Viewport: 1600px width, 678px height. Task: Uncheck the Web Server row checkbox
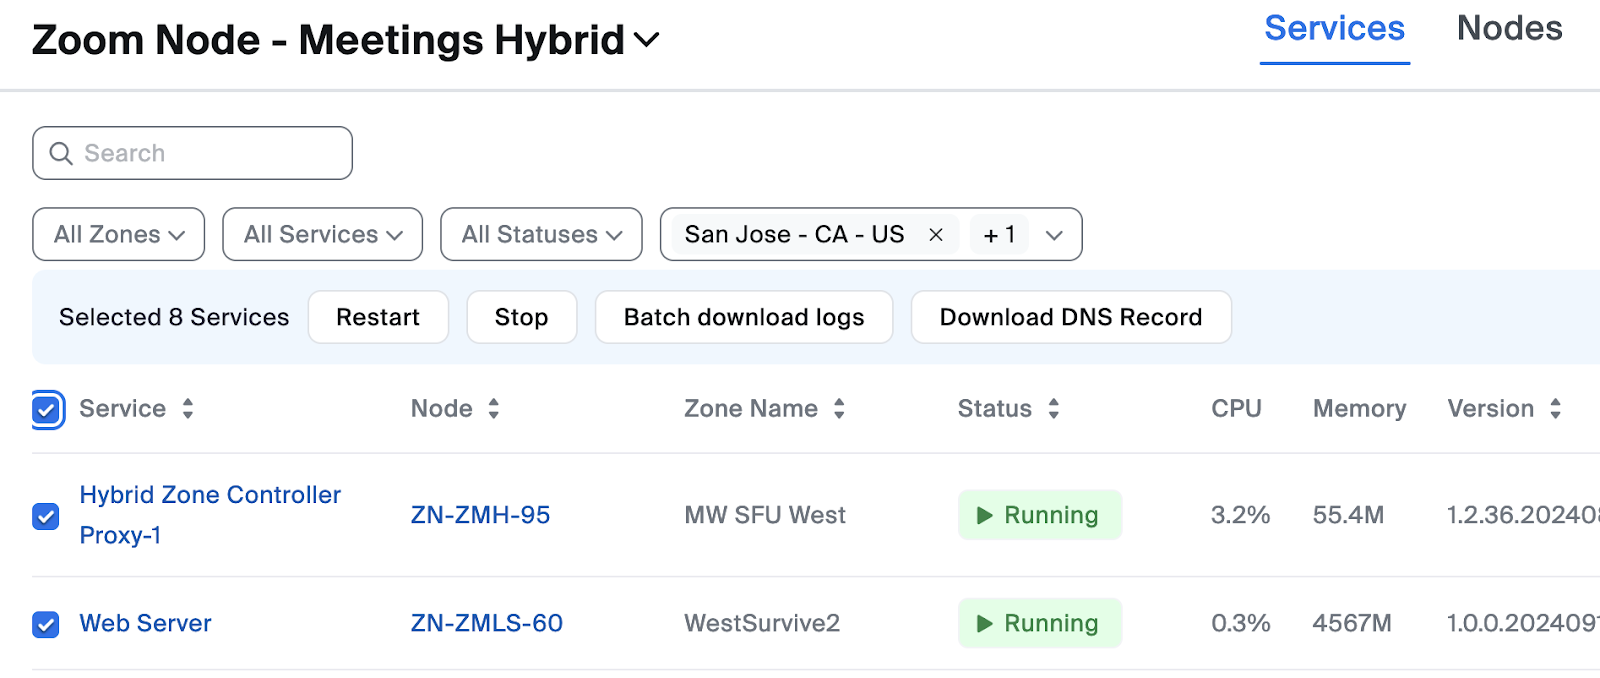pyautogui.click(x=46, y=624)
